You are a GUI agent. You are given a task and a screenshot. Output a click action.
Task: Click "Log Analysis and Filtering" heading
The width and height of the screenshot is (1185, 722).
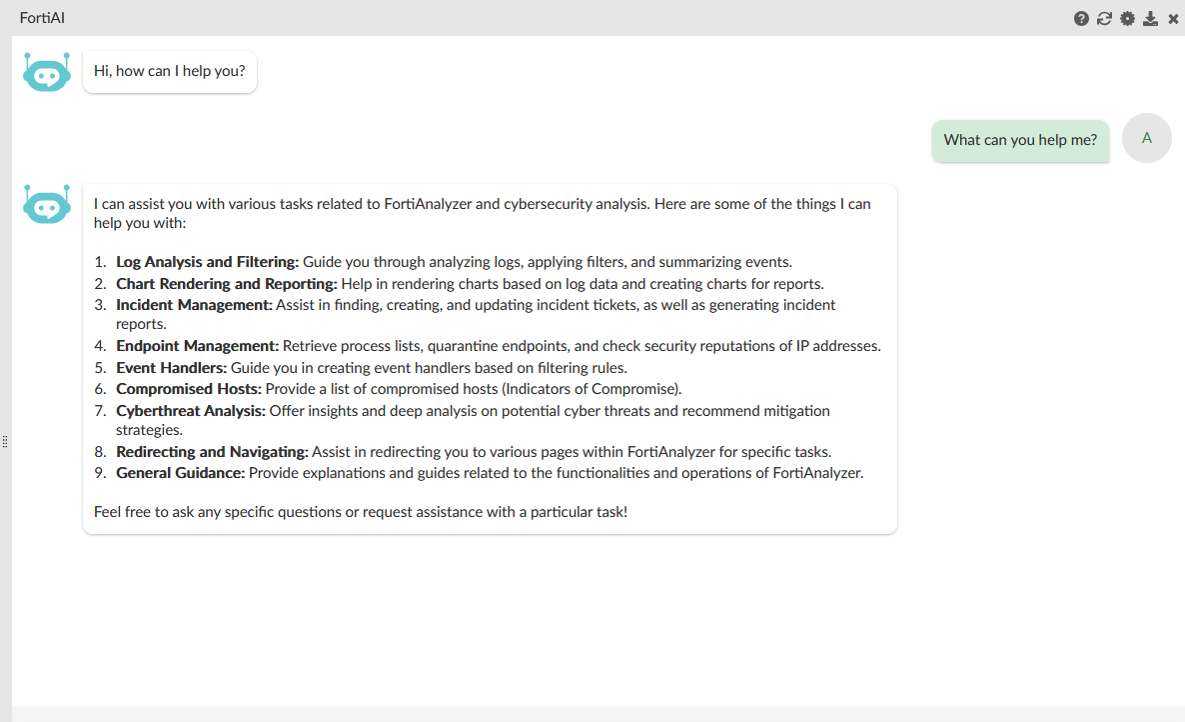[x=207, y=262]
